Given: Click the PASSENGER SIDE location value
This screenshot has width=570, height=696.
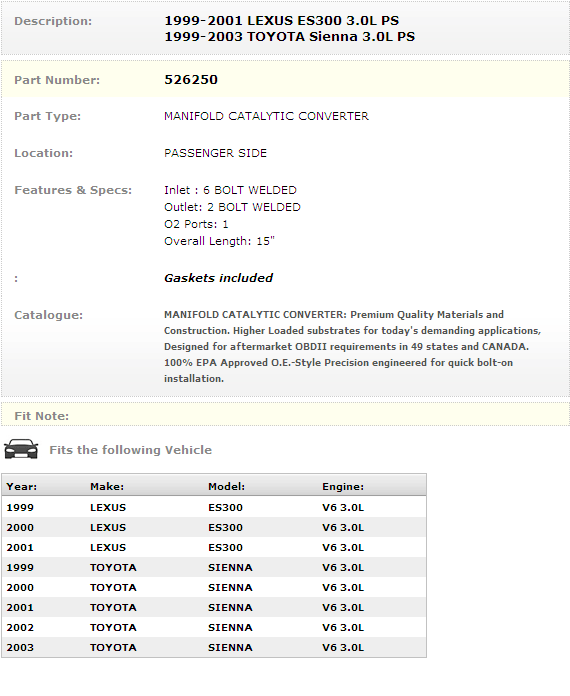Looking at the screenshot, I should [215, 153].
